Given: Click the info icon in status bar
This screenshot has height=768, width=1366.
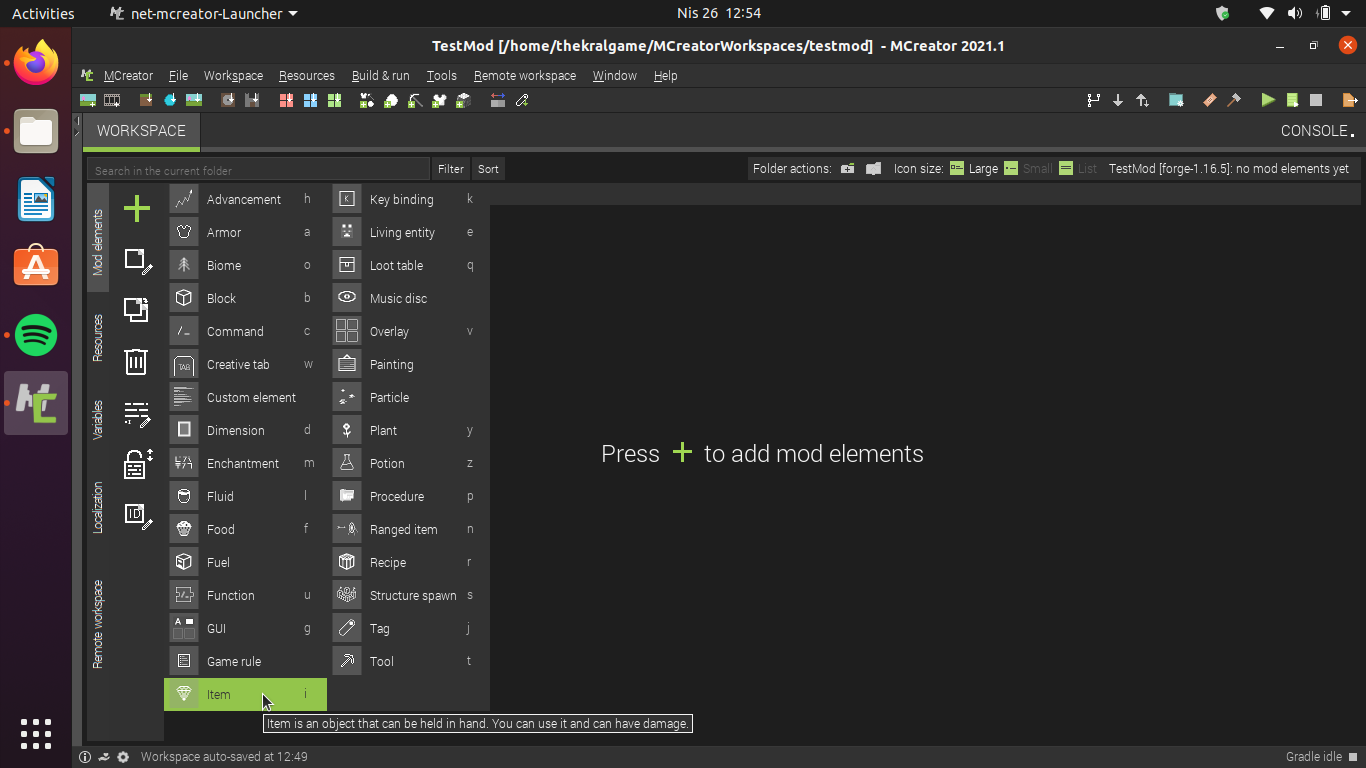Looking at the screenshot, I should [x=85, y=757].
